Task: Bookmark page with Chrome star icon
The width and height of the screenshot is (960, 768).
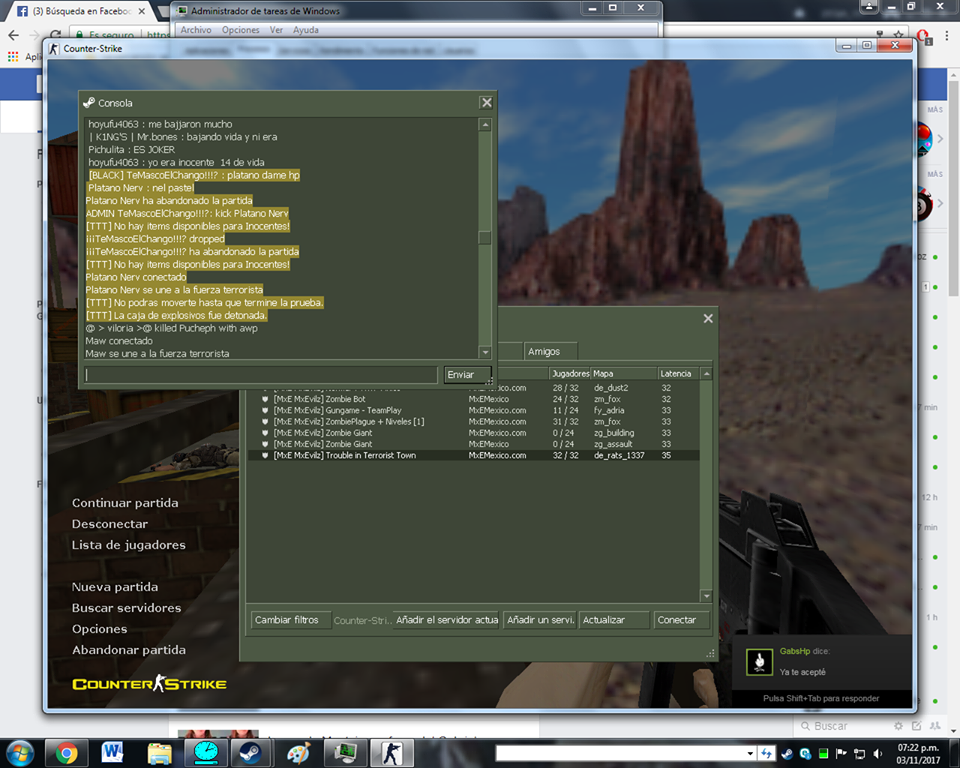Action: click(x=898, y=35)
